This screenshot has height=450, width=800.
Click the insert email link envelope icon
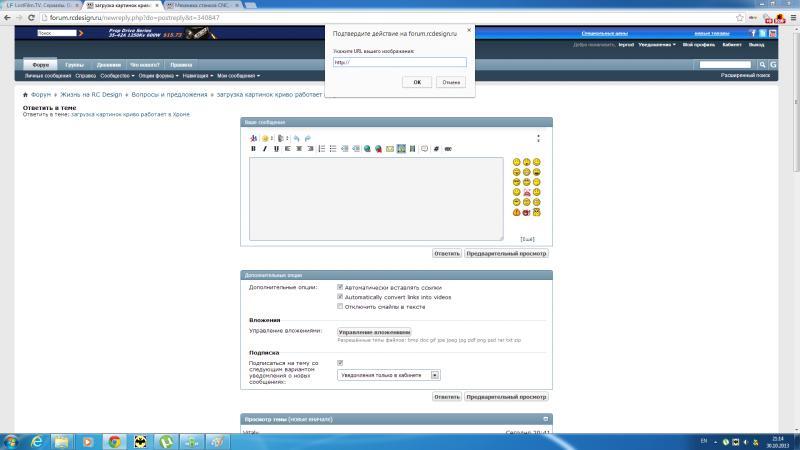point(390,148)
